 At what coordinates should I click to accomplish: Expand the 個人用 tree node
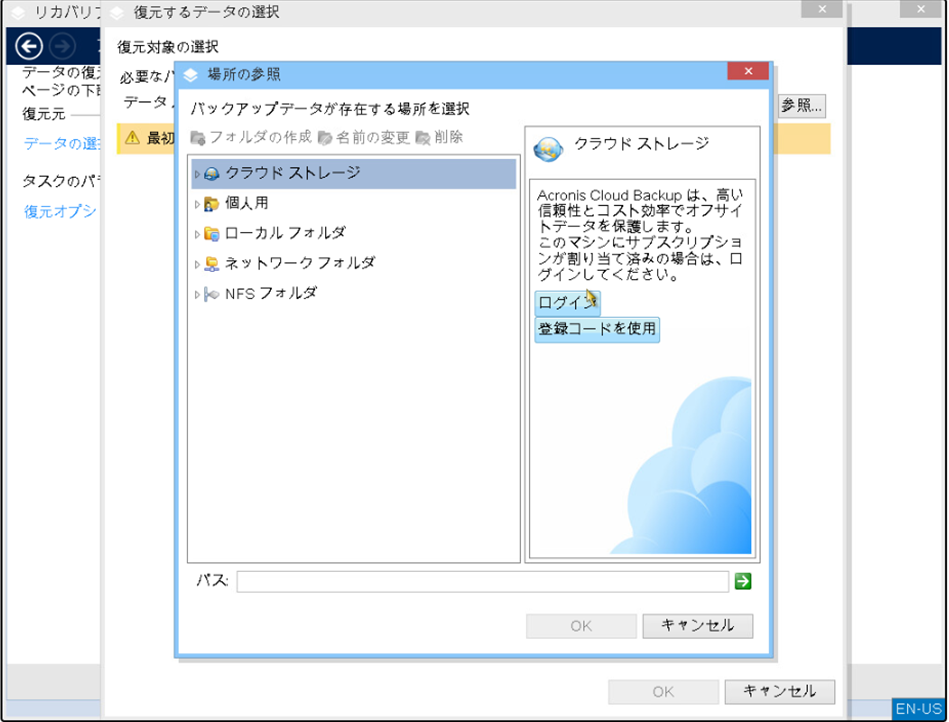point(197,204)
